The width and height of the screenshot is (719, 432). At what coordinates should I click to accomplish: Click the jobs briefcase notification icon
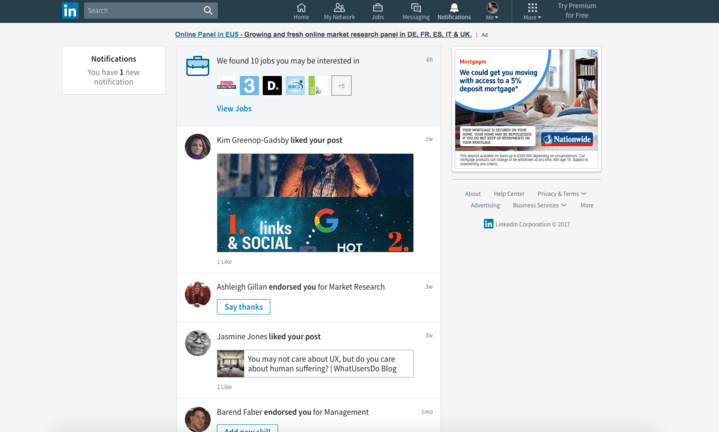click(x=198, y=66)
